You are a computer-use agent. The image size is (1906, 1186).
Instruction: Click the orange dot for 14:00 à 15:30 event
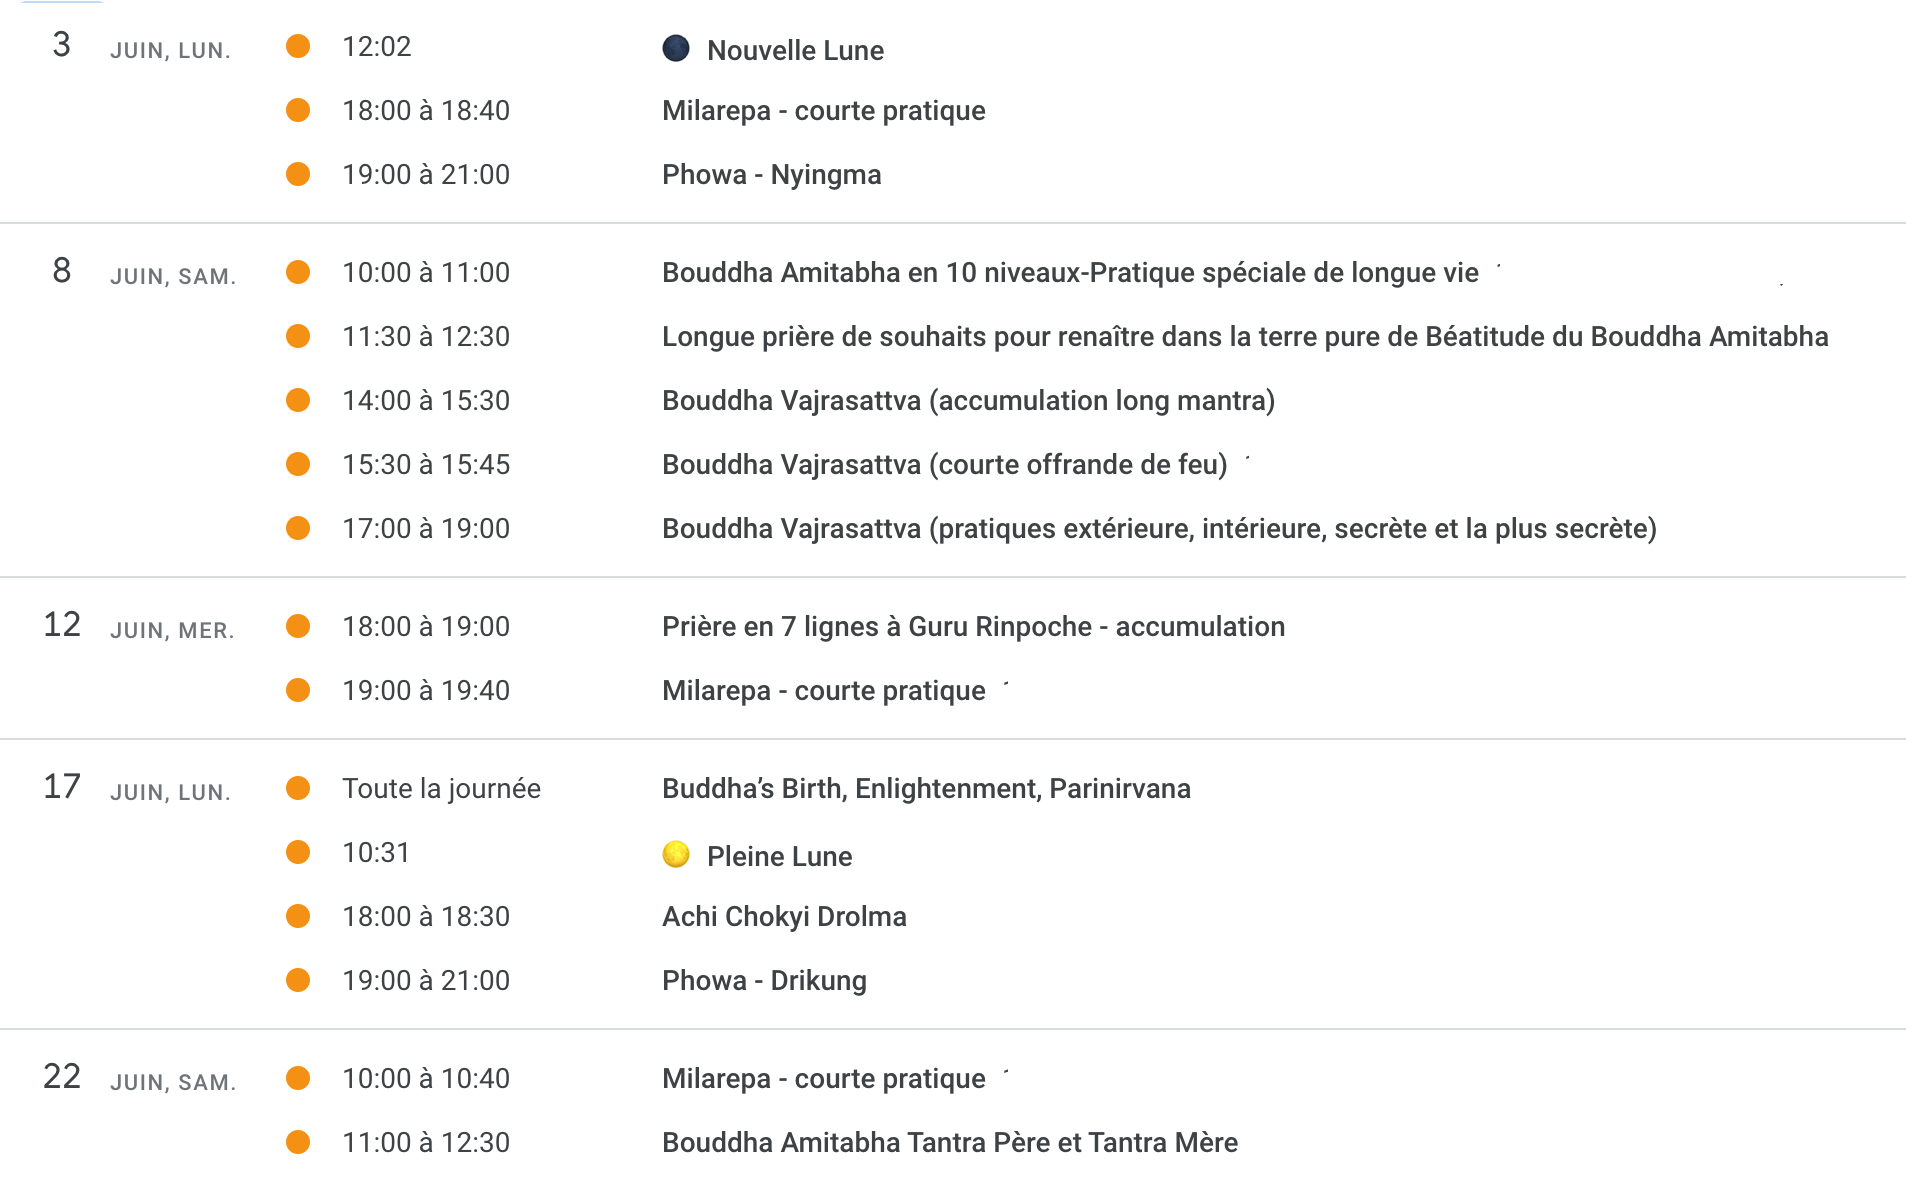coord(298,400)
